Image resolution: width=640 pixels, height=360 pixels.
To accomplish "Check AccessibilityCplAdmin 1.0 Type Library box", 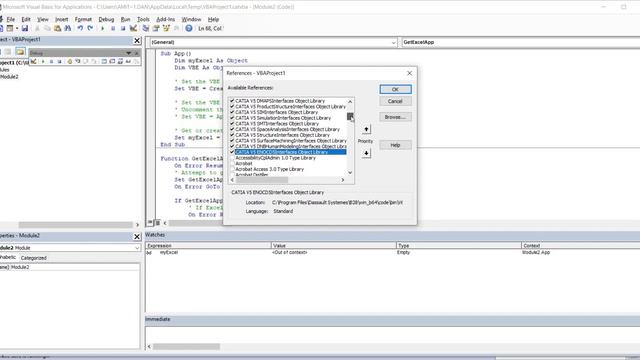I will coord(232,158).
